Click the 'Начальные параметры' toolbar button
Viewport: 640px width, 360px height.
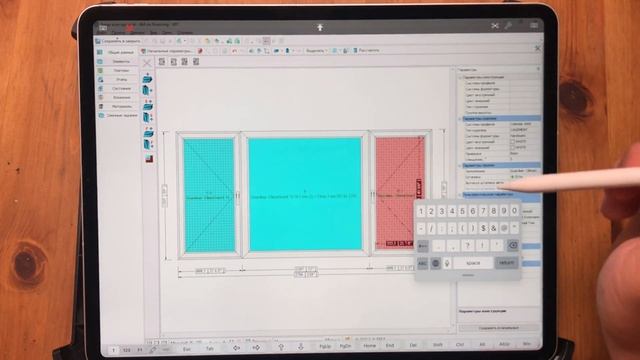click(x=167, y=51)
